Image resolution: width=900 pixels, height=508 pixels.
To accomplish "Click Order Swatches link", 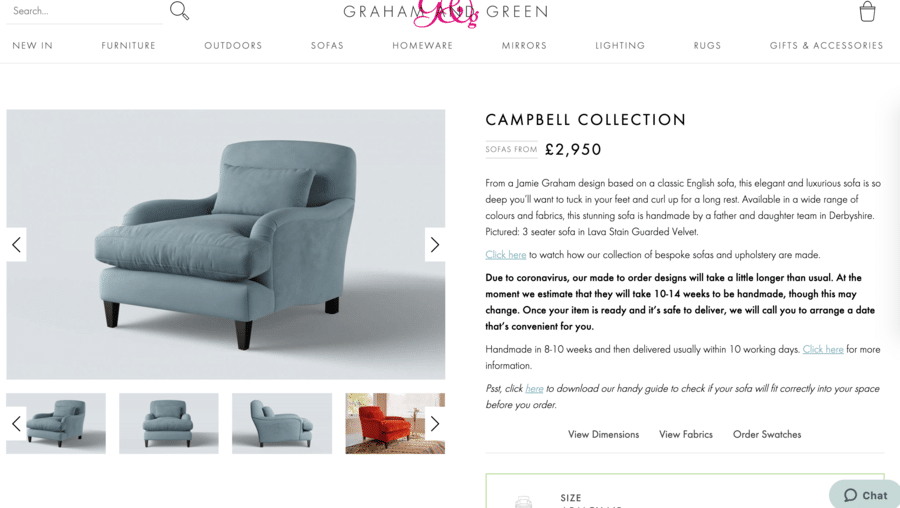I will pos(767,435).
